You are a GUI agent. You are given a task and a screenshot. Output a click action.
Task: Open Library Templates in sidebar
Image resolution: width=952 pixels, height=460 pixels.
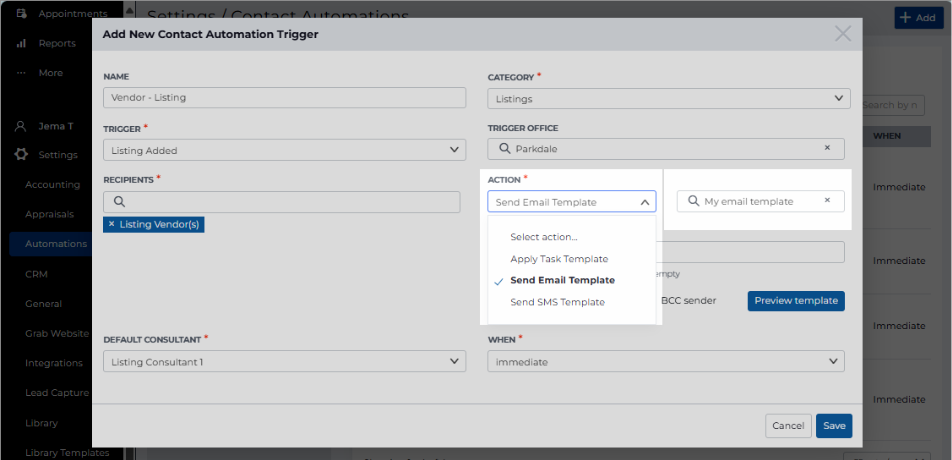[x=67, y=453]
